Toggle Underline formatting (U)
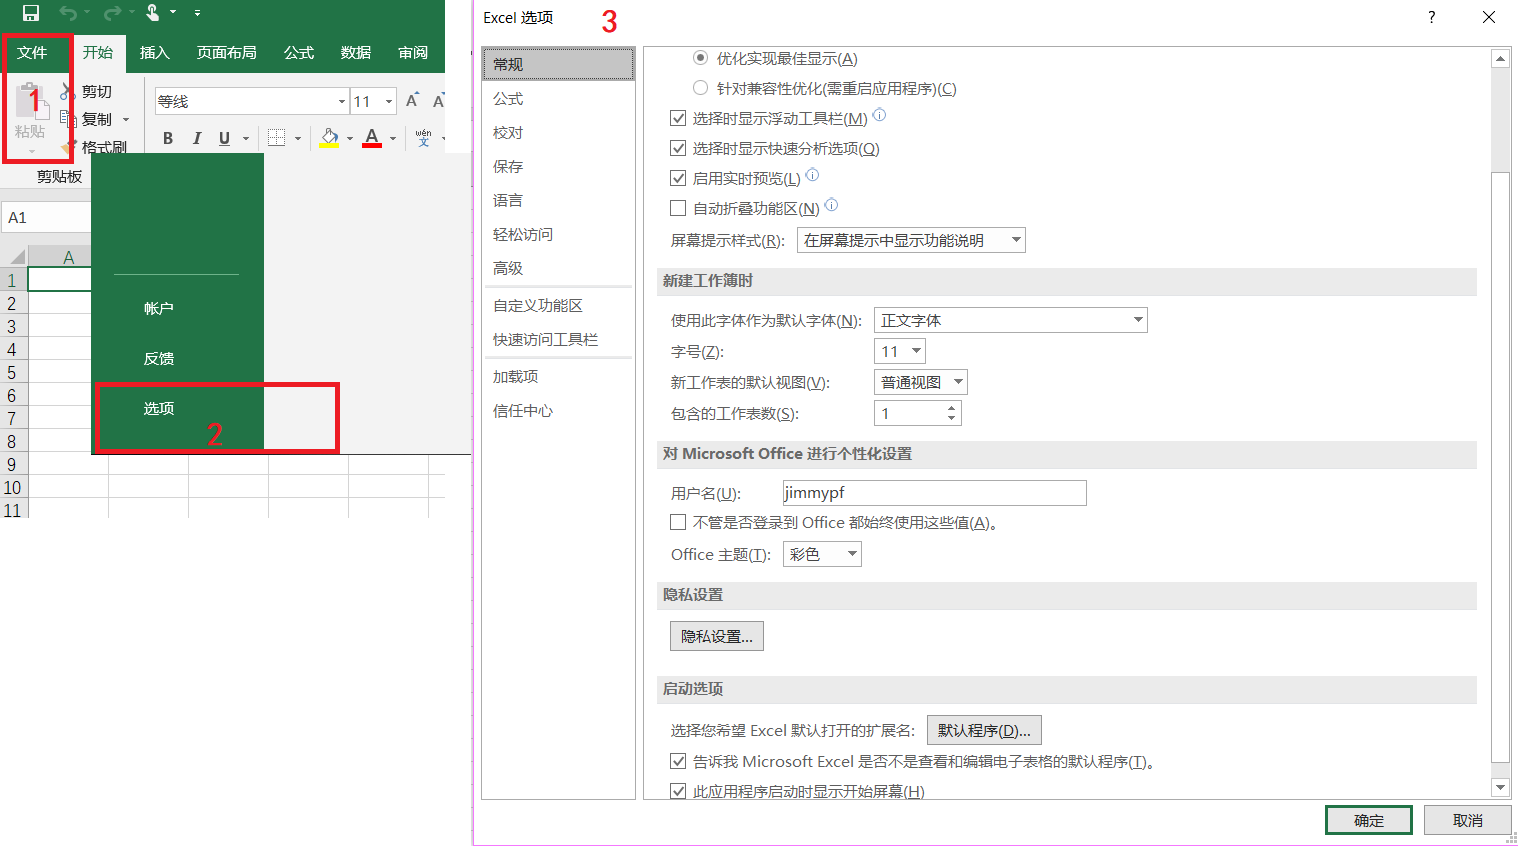 tap(224, 138)
